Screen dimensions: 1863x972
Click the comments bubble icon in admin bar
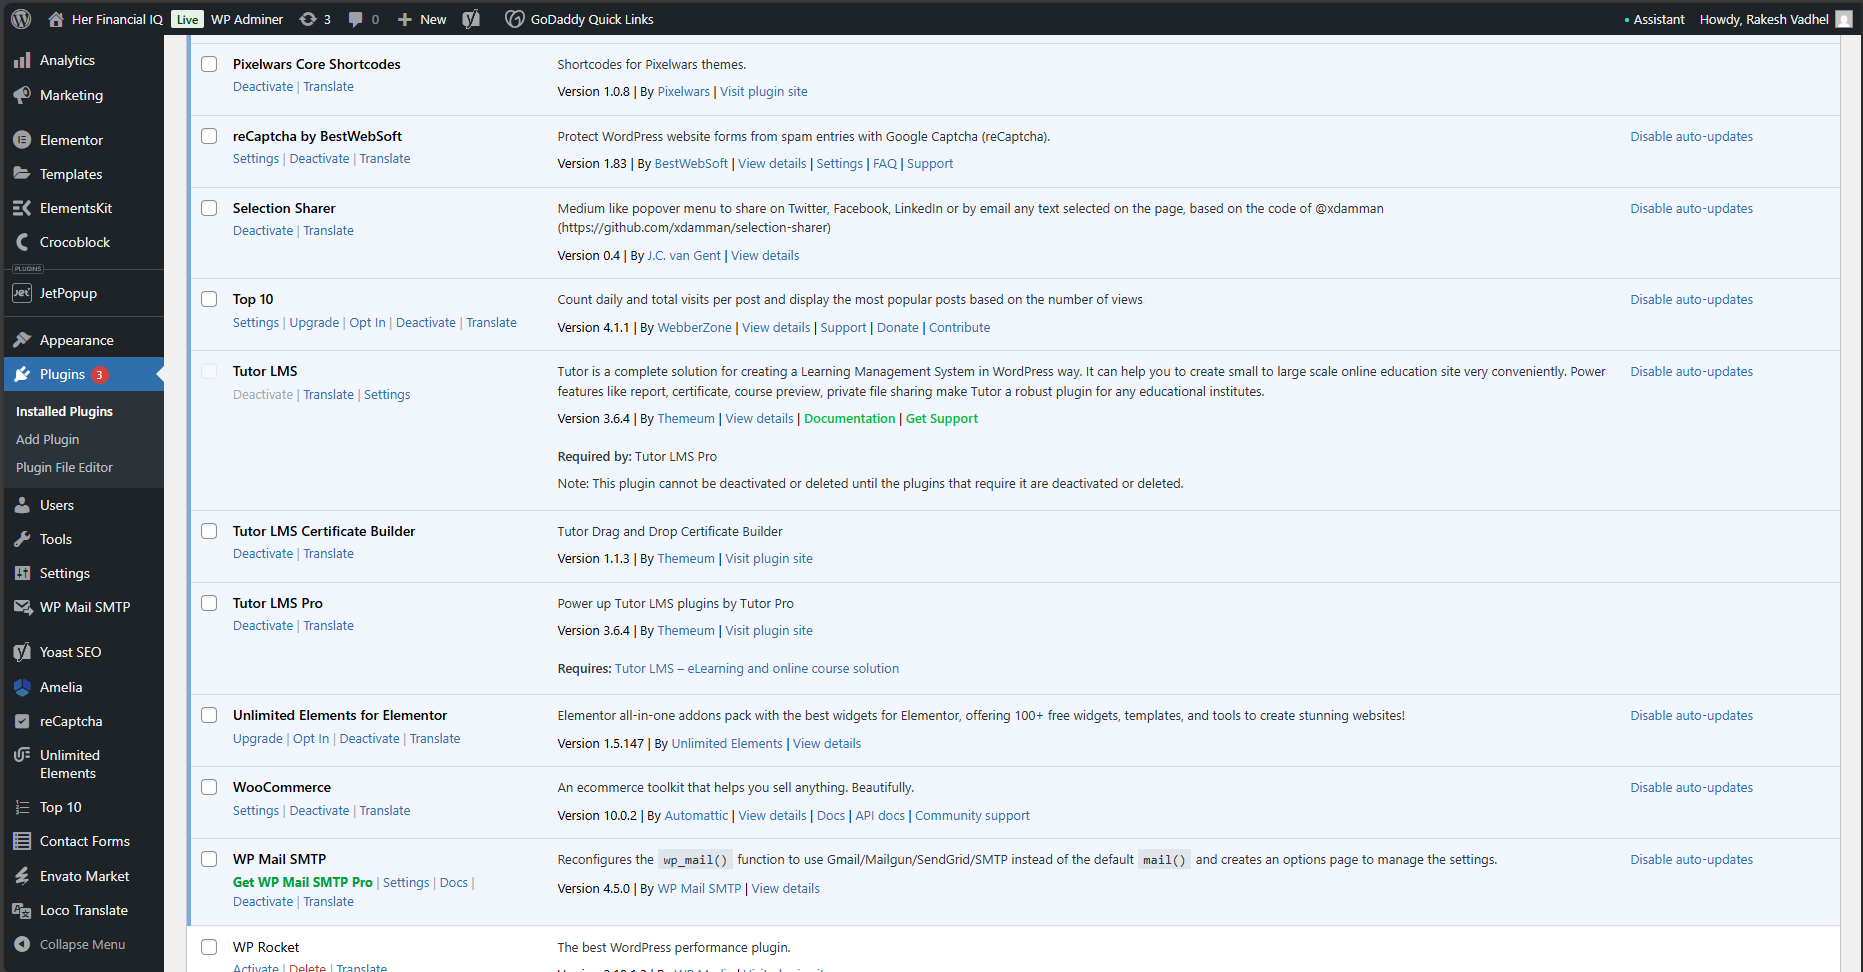[x=355, y=19]
